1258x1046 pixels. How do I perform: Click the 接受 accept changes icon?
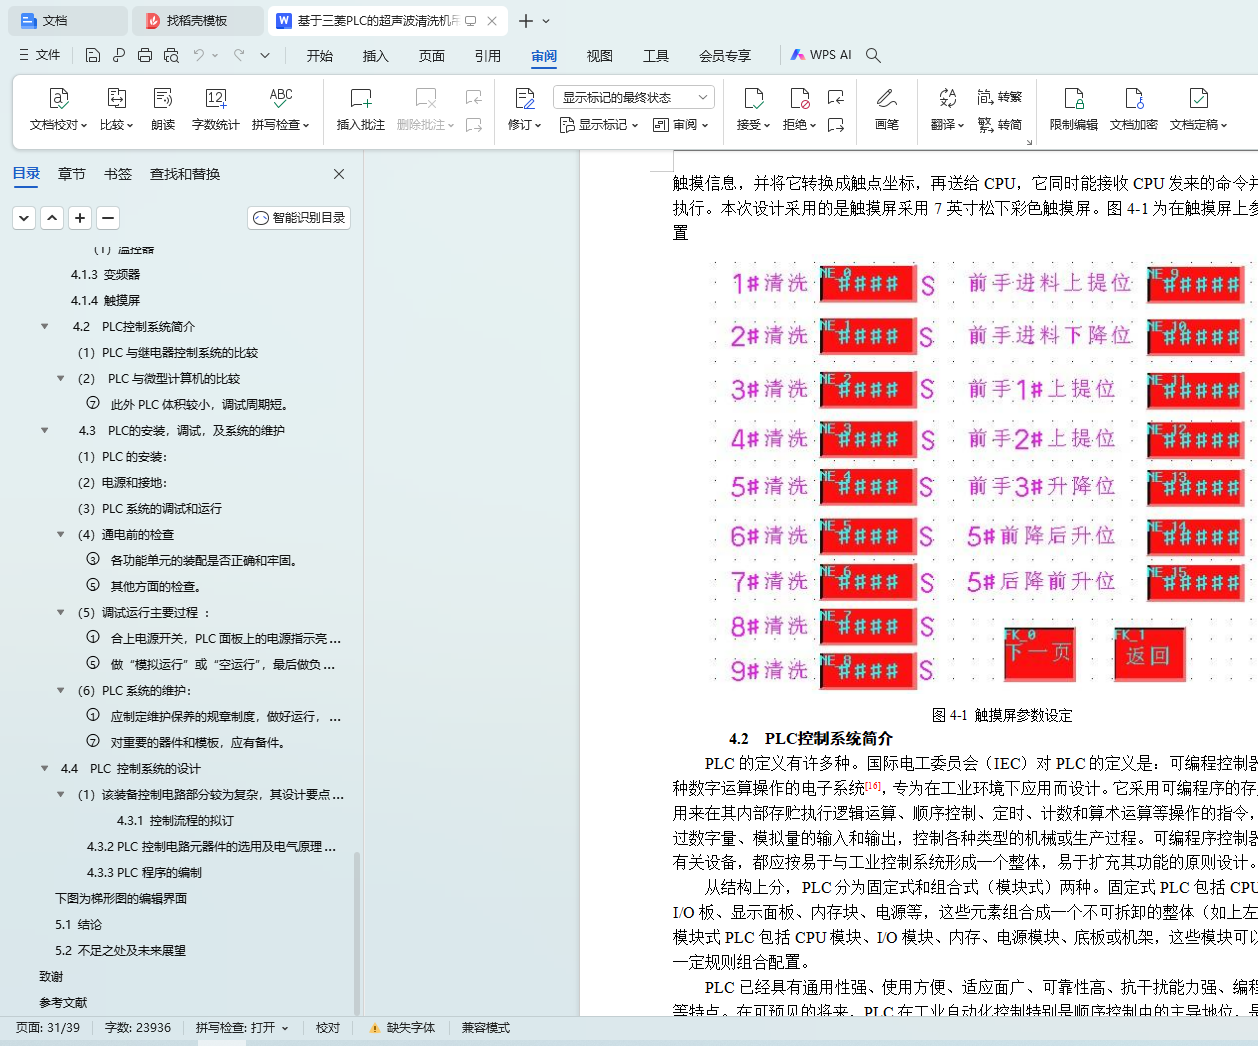click(x=753, y=98)
